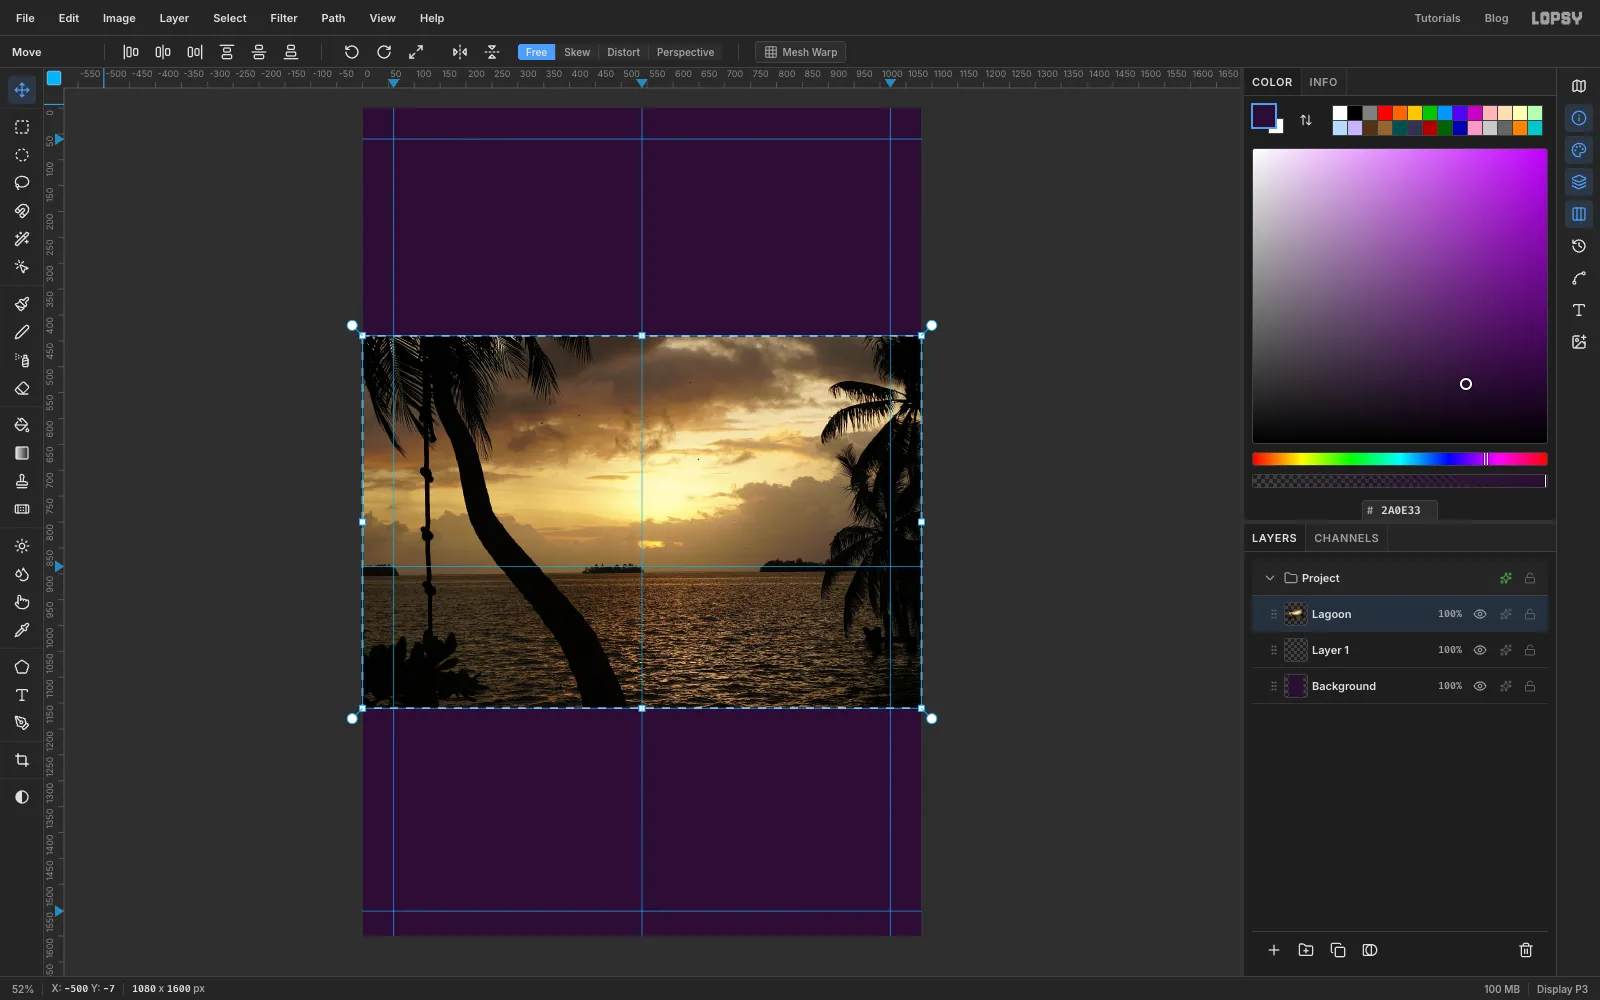
Task: Select the Text tool in left toolbar
Action: pyautogui.click(x=22, y=695)
